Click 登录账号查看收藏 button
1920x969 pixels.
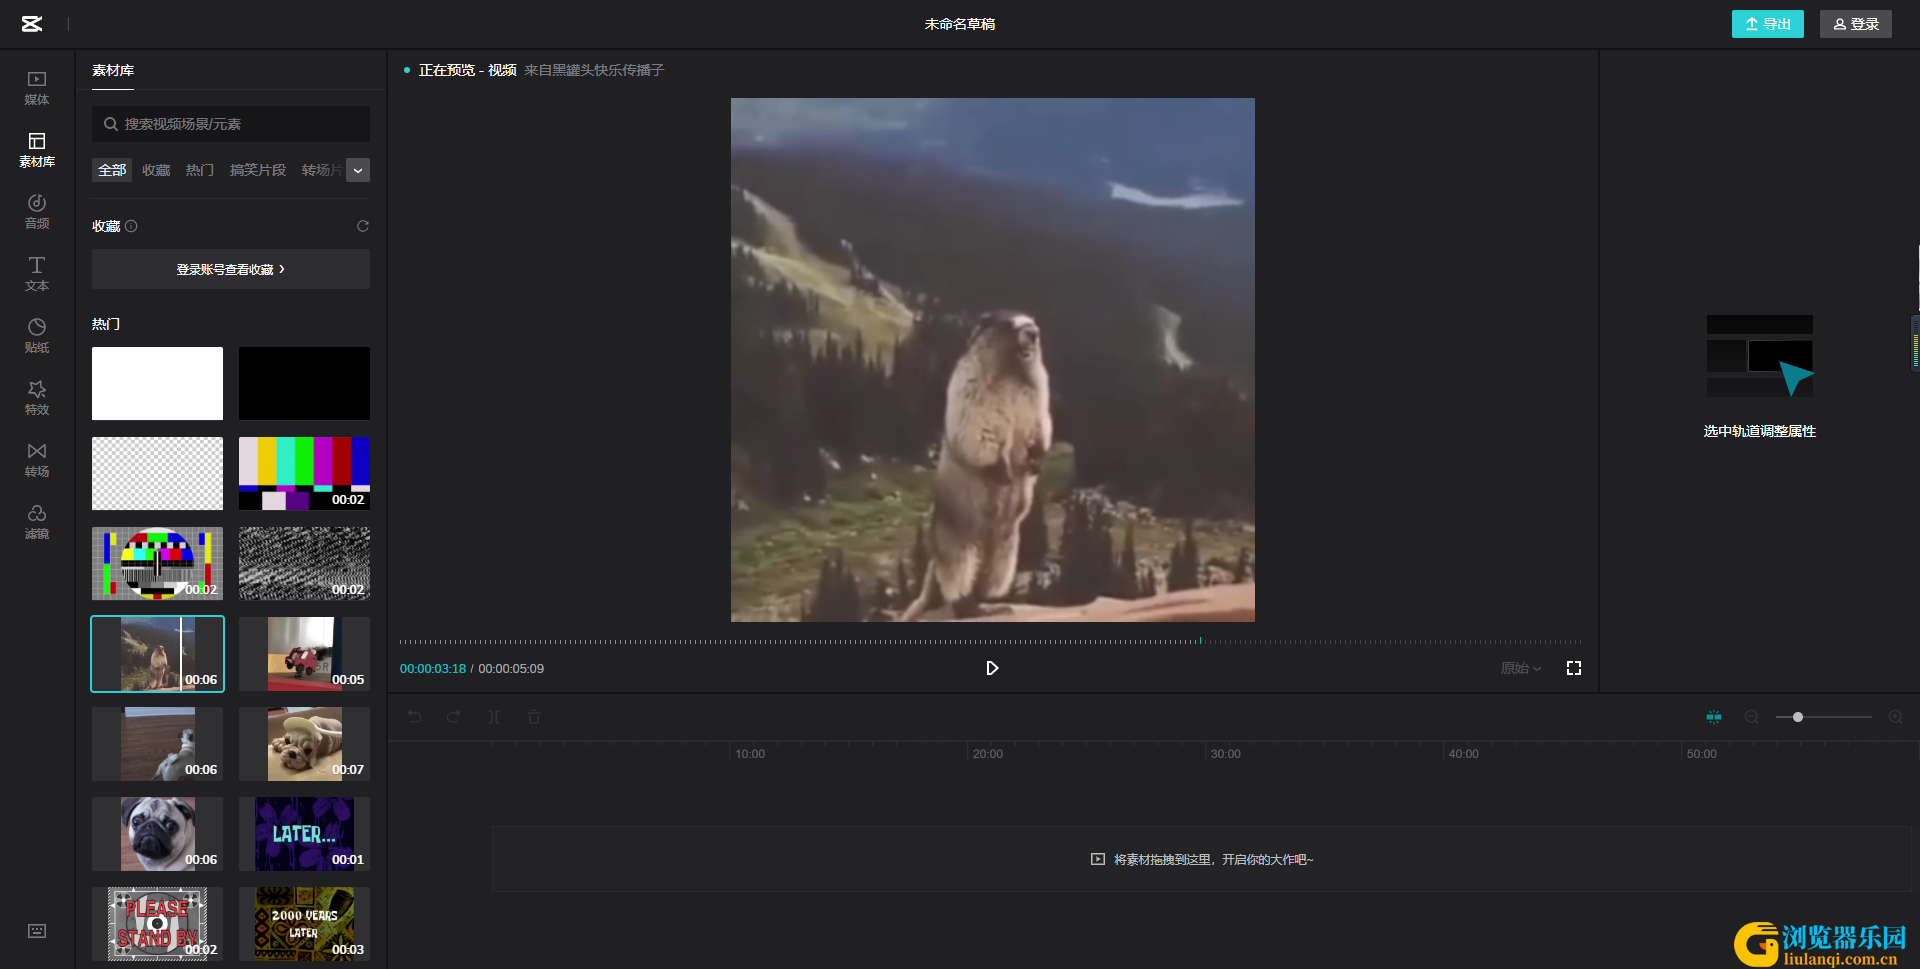pos(231,269)
